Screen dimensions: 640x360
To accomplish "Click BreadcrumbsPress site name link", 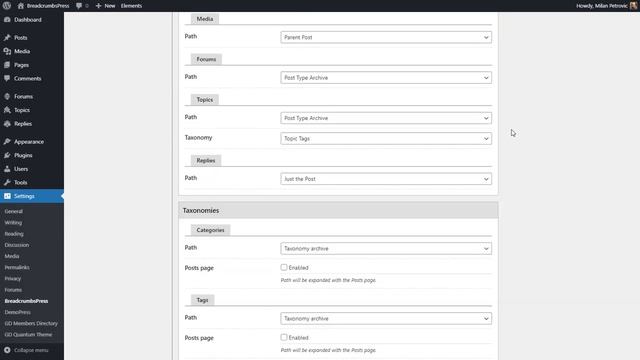I will point(48,6).
